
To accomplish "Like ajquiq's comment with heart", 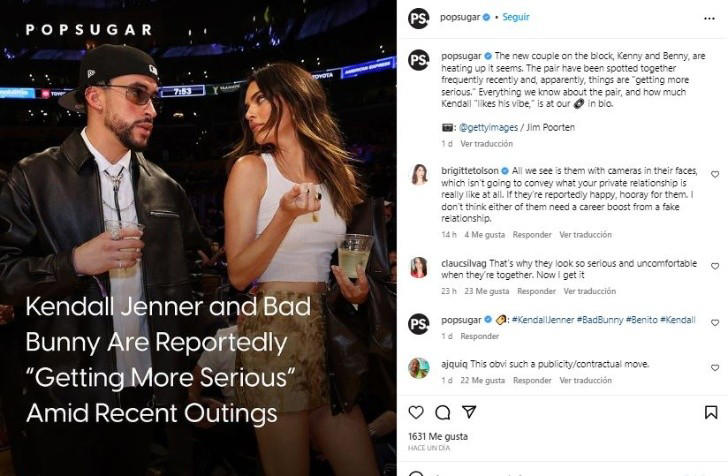I will (714, 364).
